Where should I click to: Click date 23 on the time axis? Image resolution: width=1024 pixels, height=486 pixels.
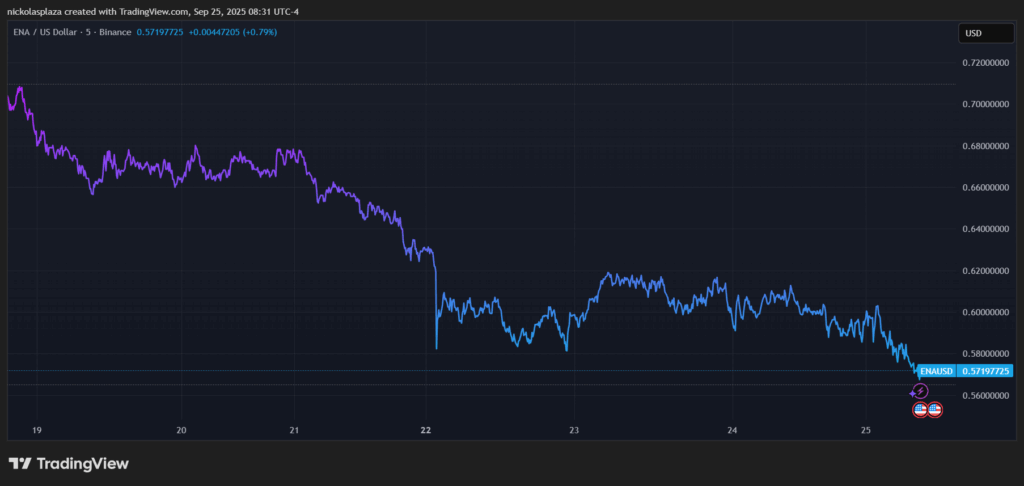[574, 431]
